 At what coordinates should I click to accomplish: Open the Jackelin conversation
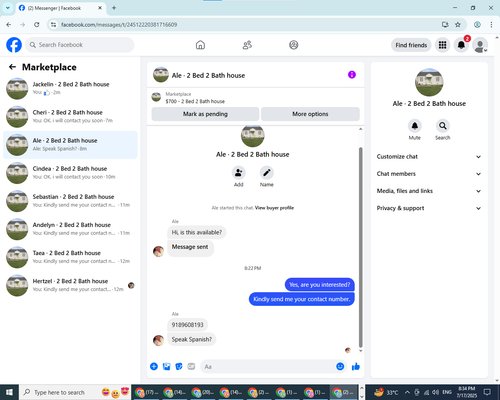tap(70, 88)
